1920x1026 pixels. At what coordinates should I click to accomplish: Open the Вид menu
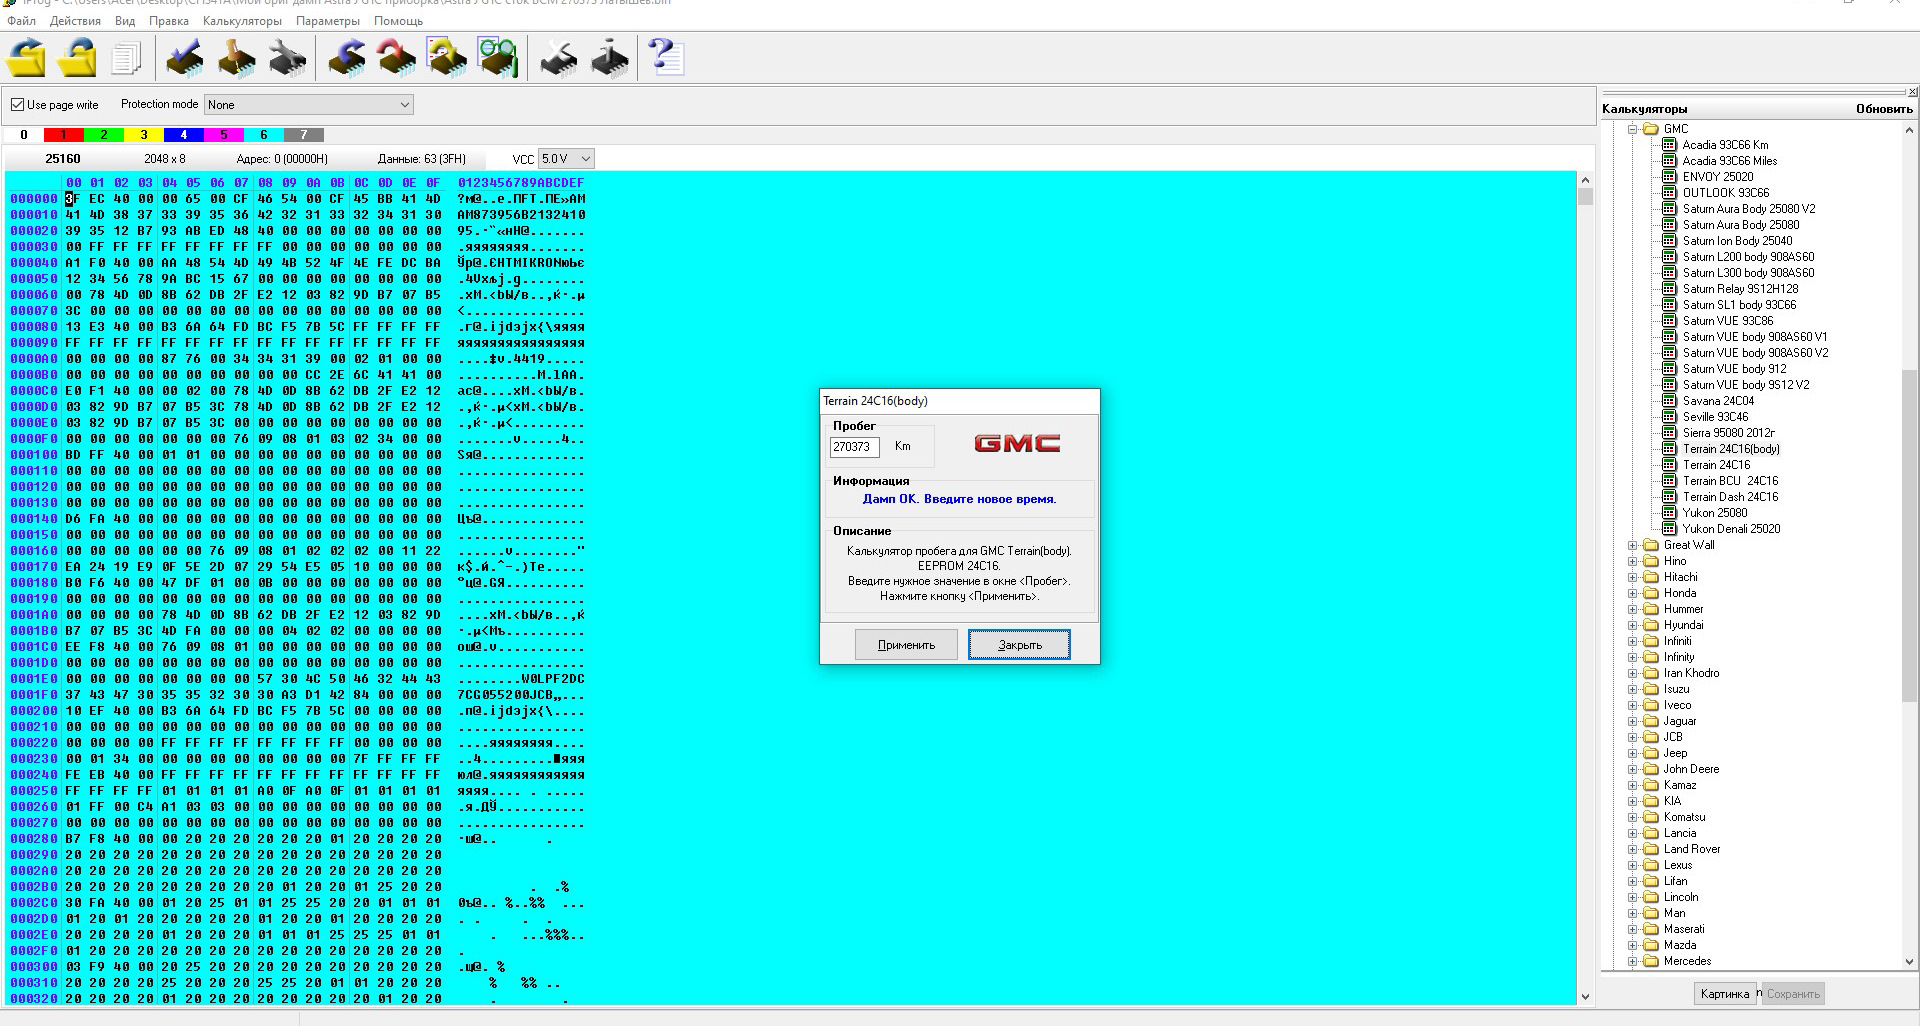click(x=125, y=21)
